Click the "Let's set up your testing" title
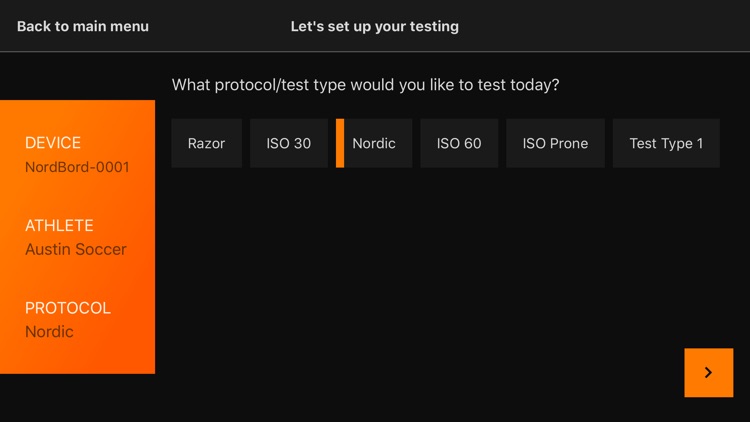Viewport: 750px width, 422px height. click(374, 26)
